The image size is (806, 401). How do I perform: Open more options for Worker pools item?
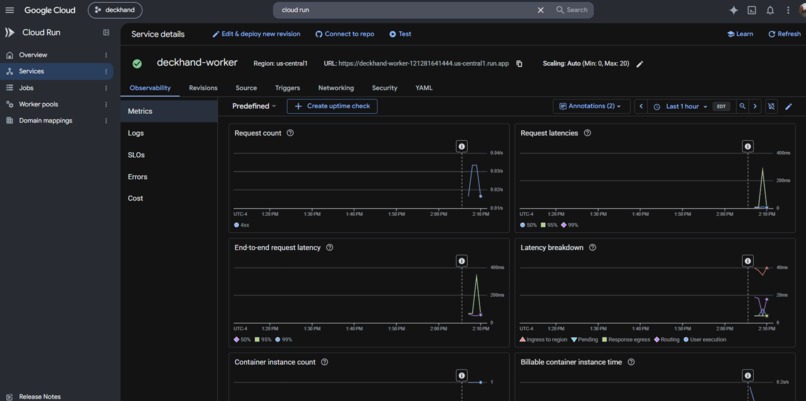tap(106, 104)
